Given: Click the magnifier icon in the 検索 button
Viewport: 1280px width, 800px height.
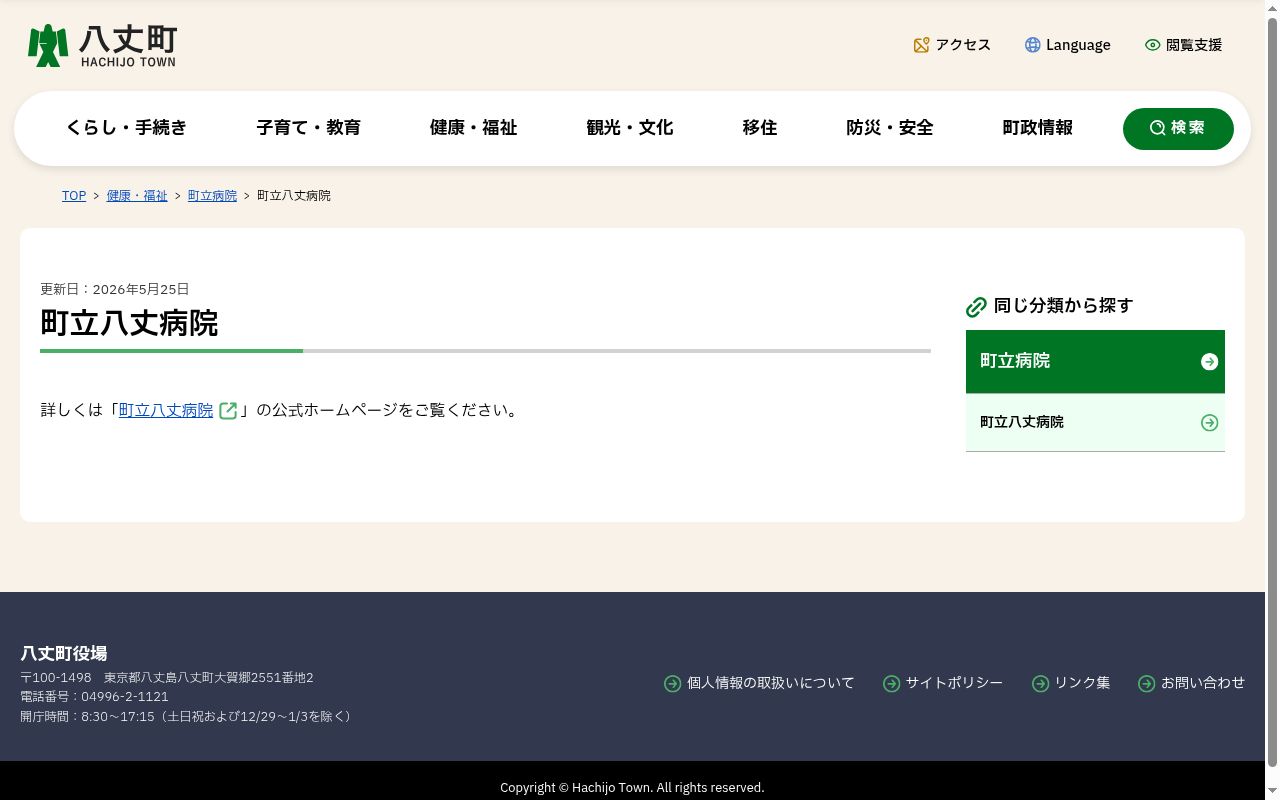Looking at the screenshot, I should tap(1157, 128).
